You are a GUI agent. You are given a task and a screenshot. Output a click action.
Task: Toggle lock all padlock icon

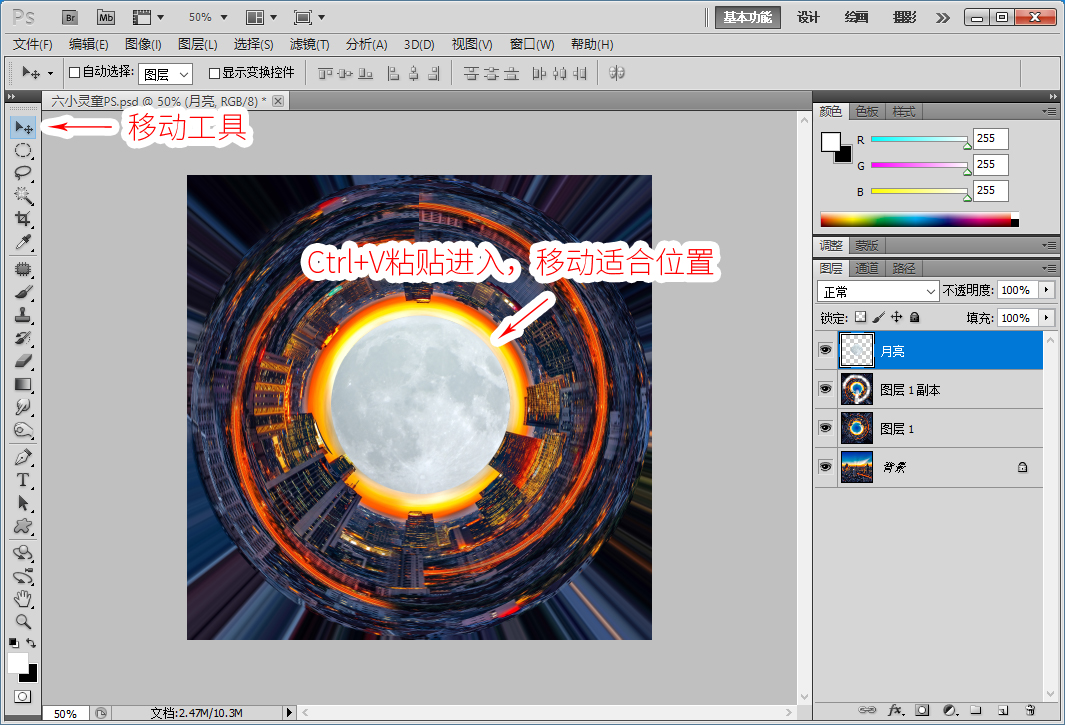914,317
